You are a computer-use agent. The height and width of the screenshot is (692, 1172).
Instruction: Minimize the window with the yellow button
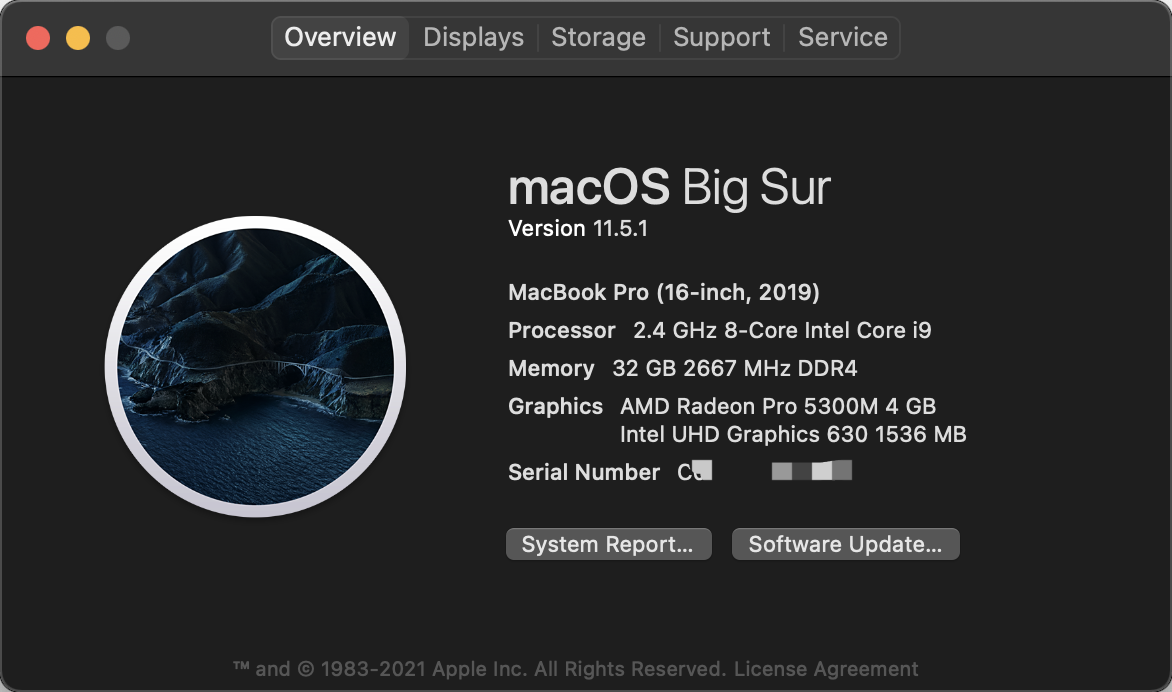(78, 39)
